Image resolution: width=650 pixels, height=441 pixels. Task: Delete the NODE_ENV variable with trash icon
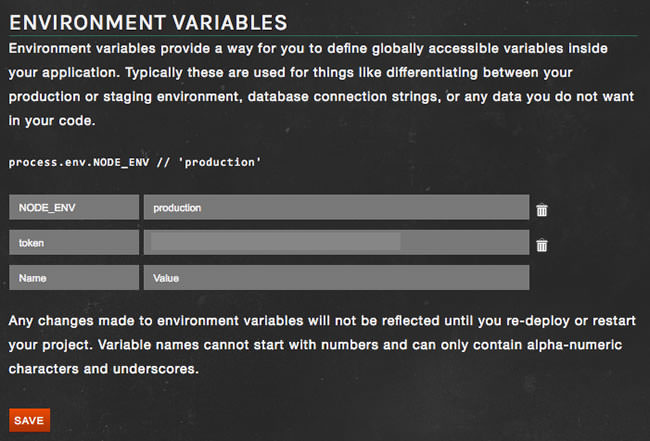pyautogui.click(x=541, y=210)
